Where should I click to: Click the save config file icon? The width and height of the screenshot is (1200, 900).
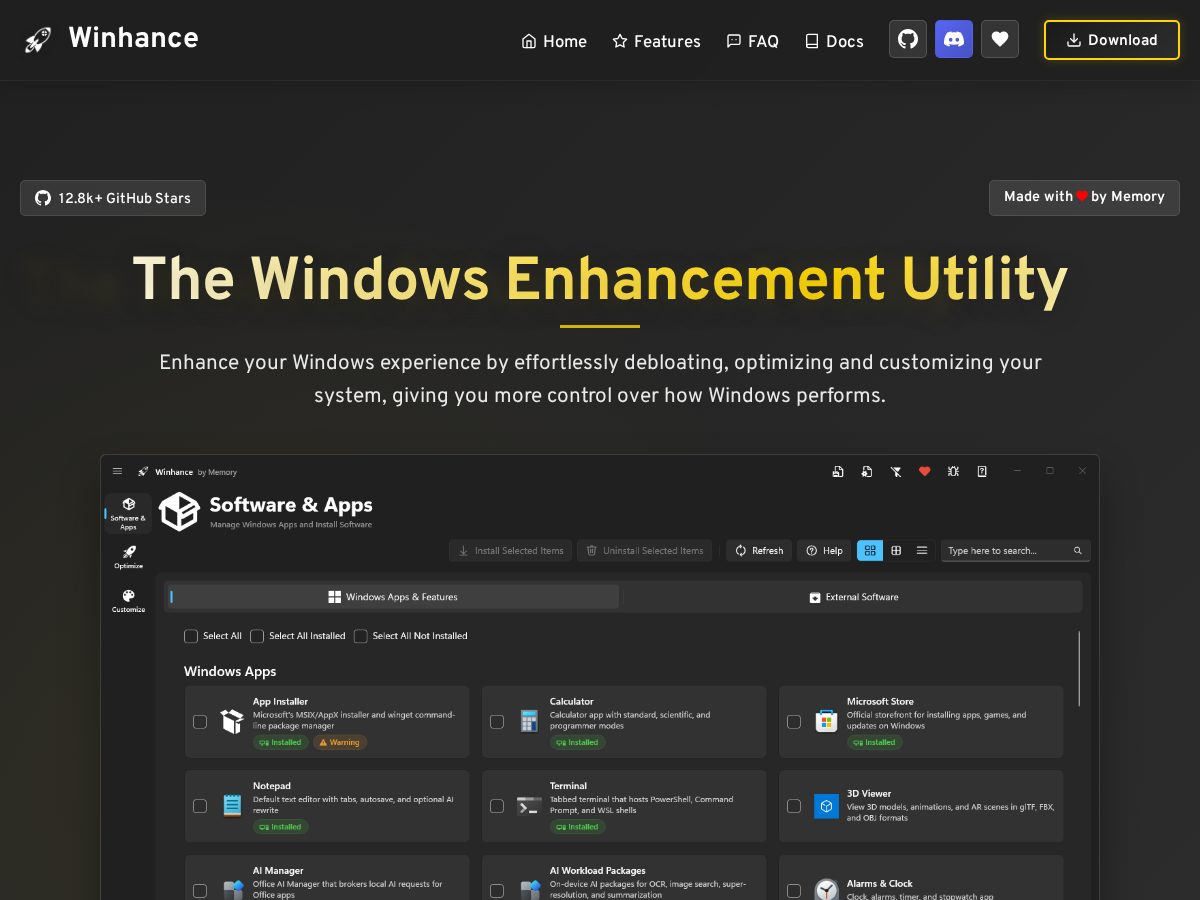[x=838, y=471]
